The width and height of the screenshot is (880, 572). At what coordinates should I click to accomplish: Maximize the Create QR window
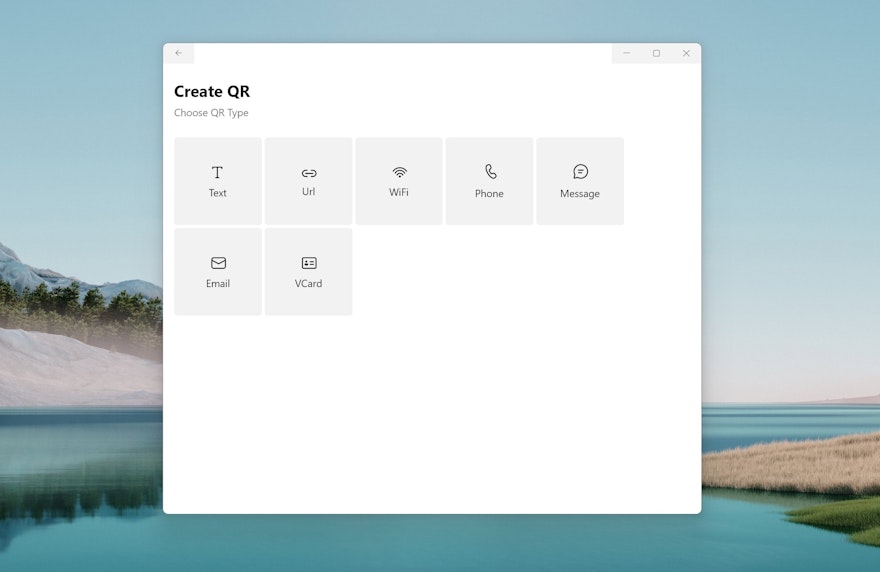click(x=656, y=53)
